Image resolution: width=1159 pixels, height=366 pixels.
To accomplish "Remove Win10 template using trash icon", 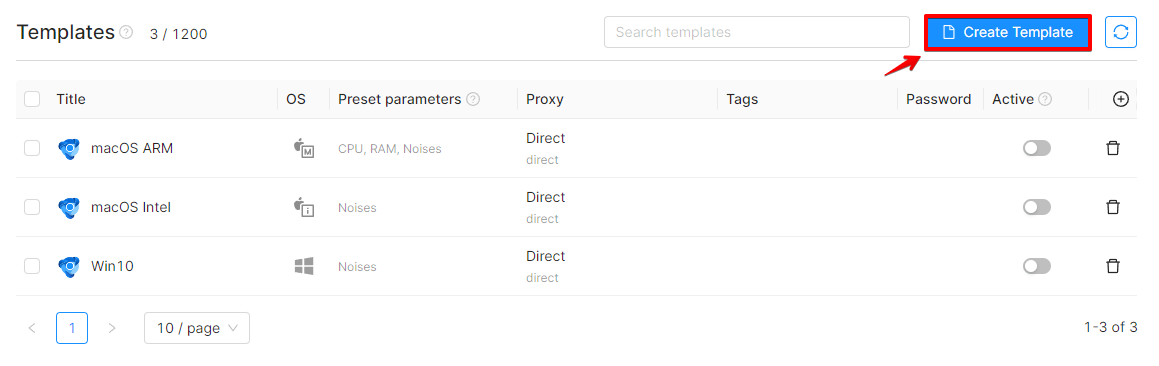I will pos(1112,266).
